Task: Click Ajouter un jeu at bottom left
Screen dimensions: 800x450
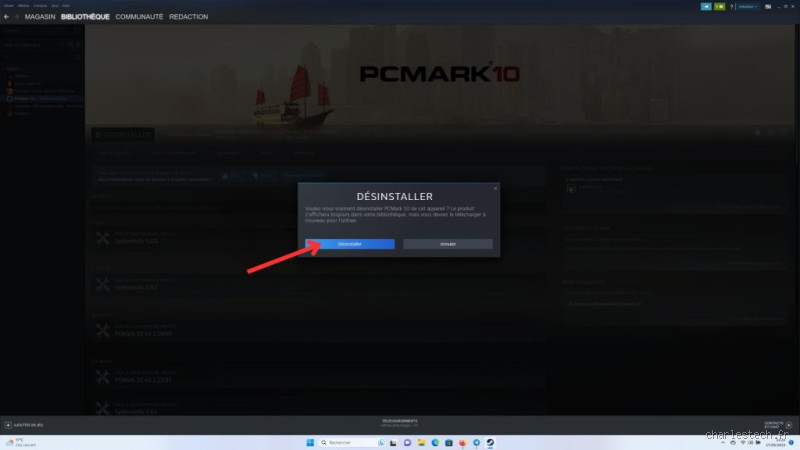Action: click(x=24, y=425)
